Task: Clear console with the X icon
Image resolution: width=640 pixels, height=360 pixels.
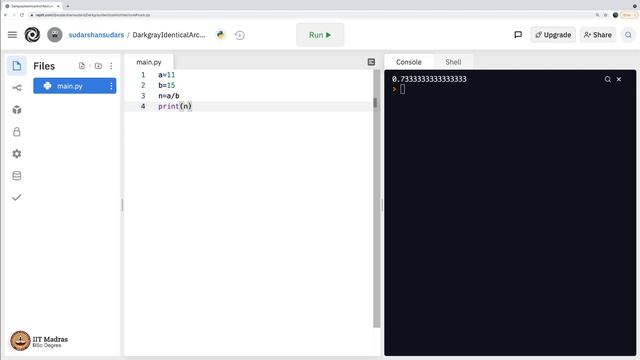Action: (619, 79)
